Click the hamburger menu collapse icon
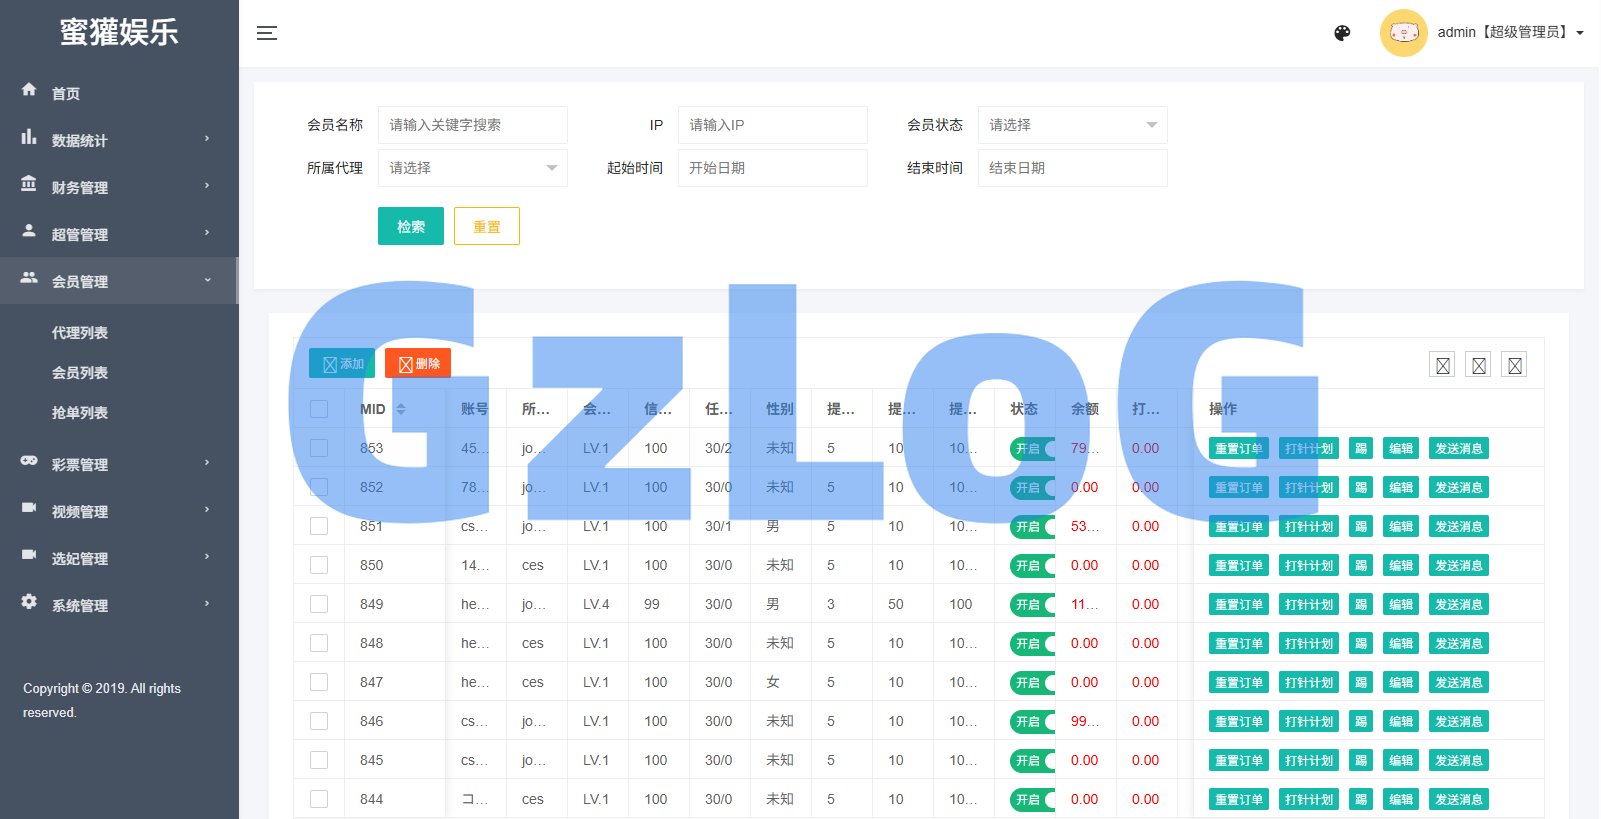 pos(266,33)
